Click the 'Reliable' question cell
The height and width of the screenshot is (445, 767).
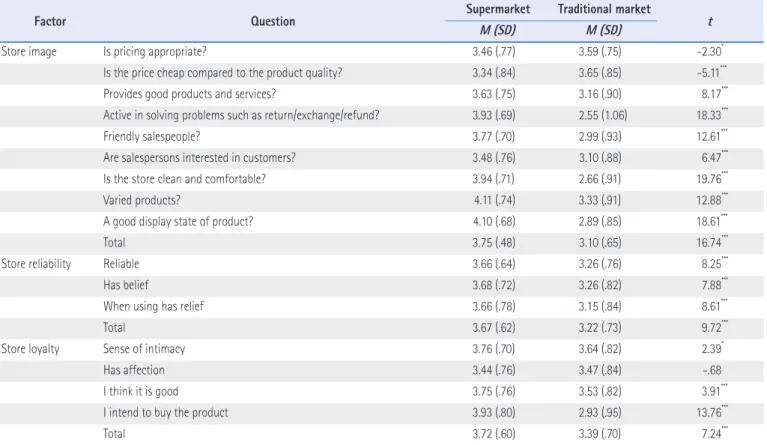coord(121,264)
